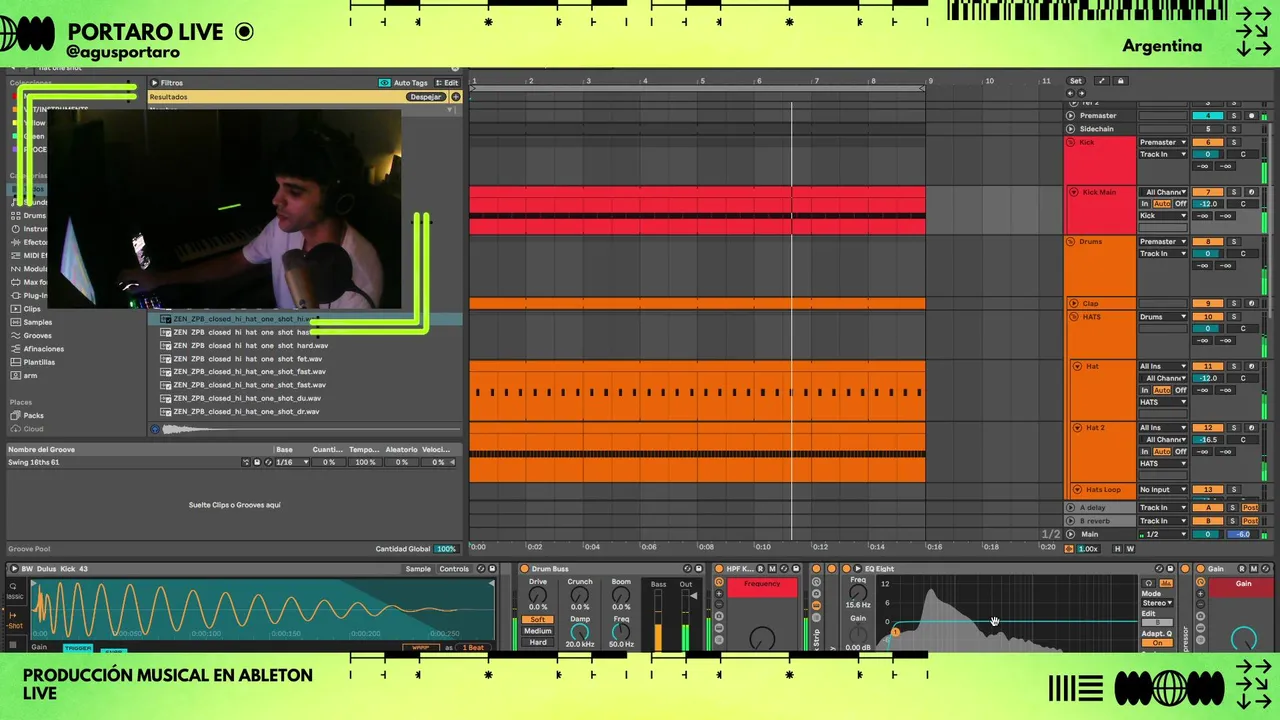Viewport: 1280px width, 720px height.
Task: Click the automation arm icon beside Set
Action: 1101,81
